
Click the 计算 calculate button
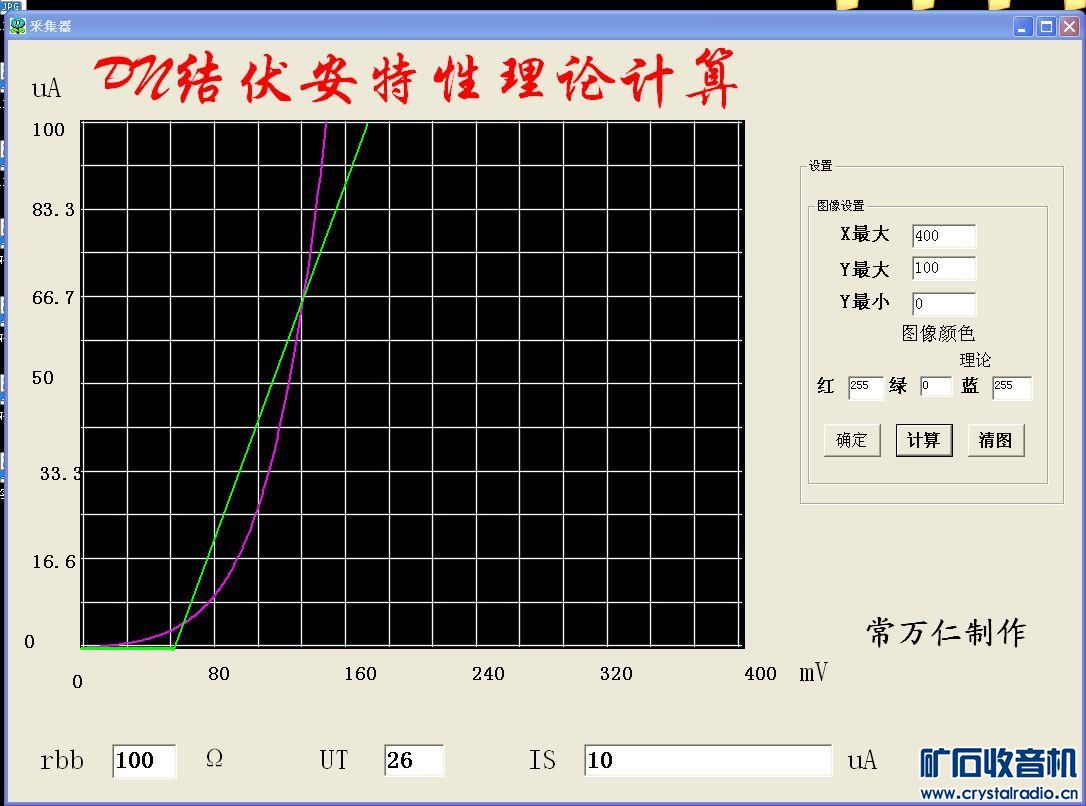coord(924,440)
